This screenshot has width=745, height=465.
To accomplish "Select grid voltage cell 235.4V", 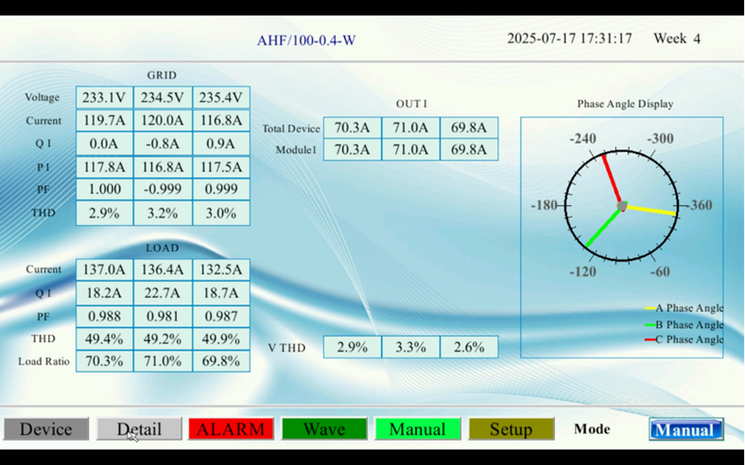I will [x=221, y=97].
